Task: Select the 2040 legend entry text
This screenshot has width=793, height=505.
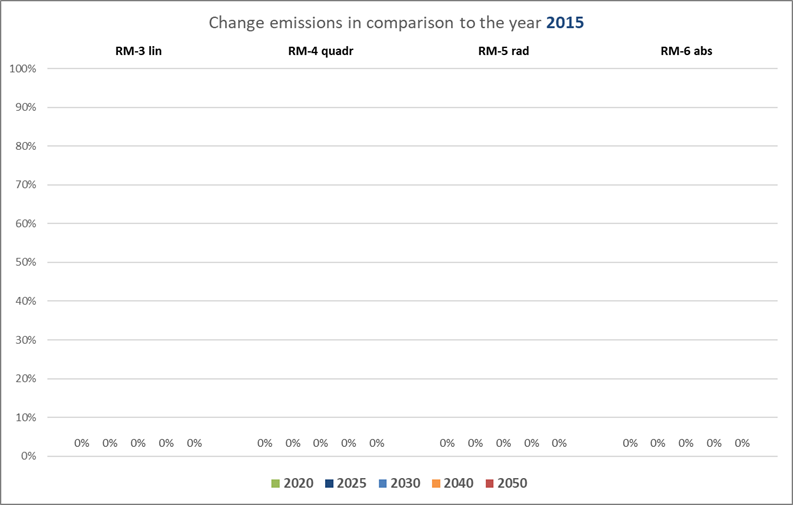Action: (457, 484)
